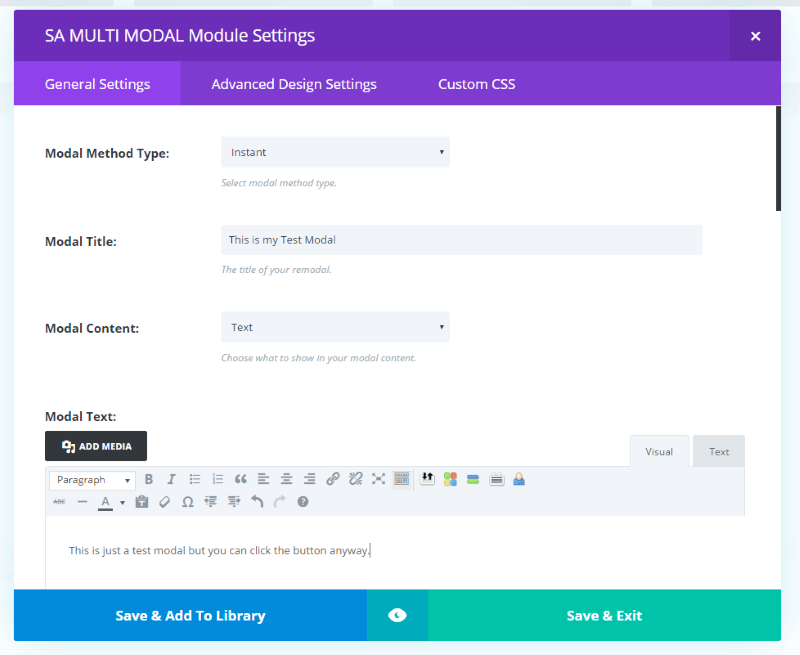Click the Add Media button
Viewport: 800px width, 655px height.
96,446
